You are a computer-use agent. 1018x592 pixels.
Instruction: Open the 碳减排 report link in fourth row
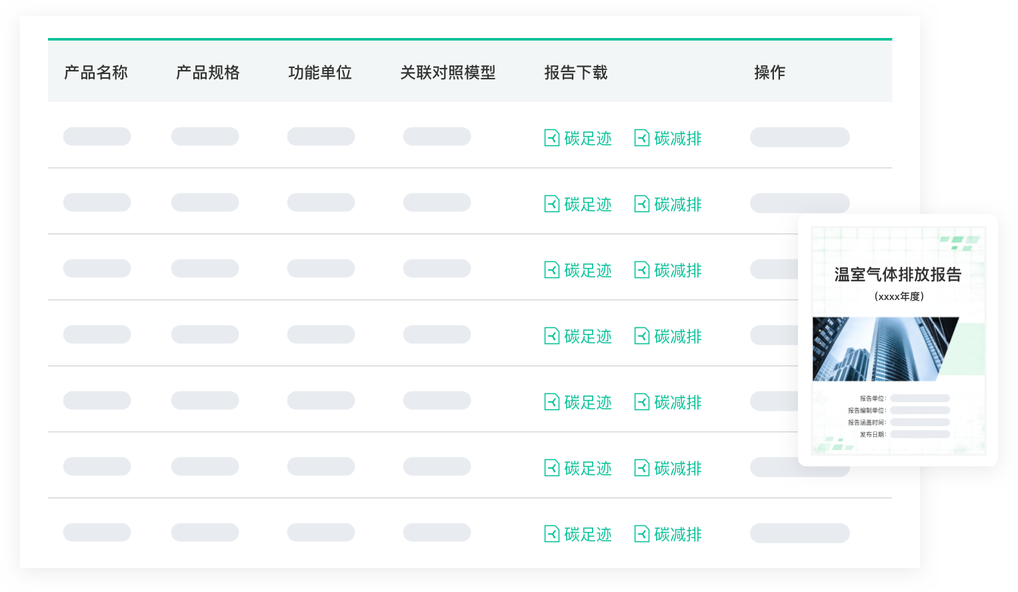[678, 337]
